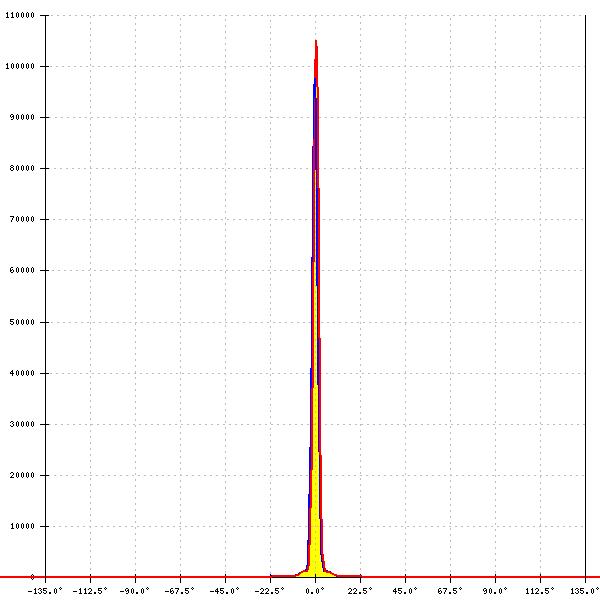Click the 20000 y-axis label
This screenshot has width=600, height=600.
[x=22, y=475]
